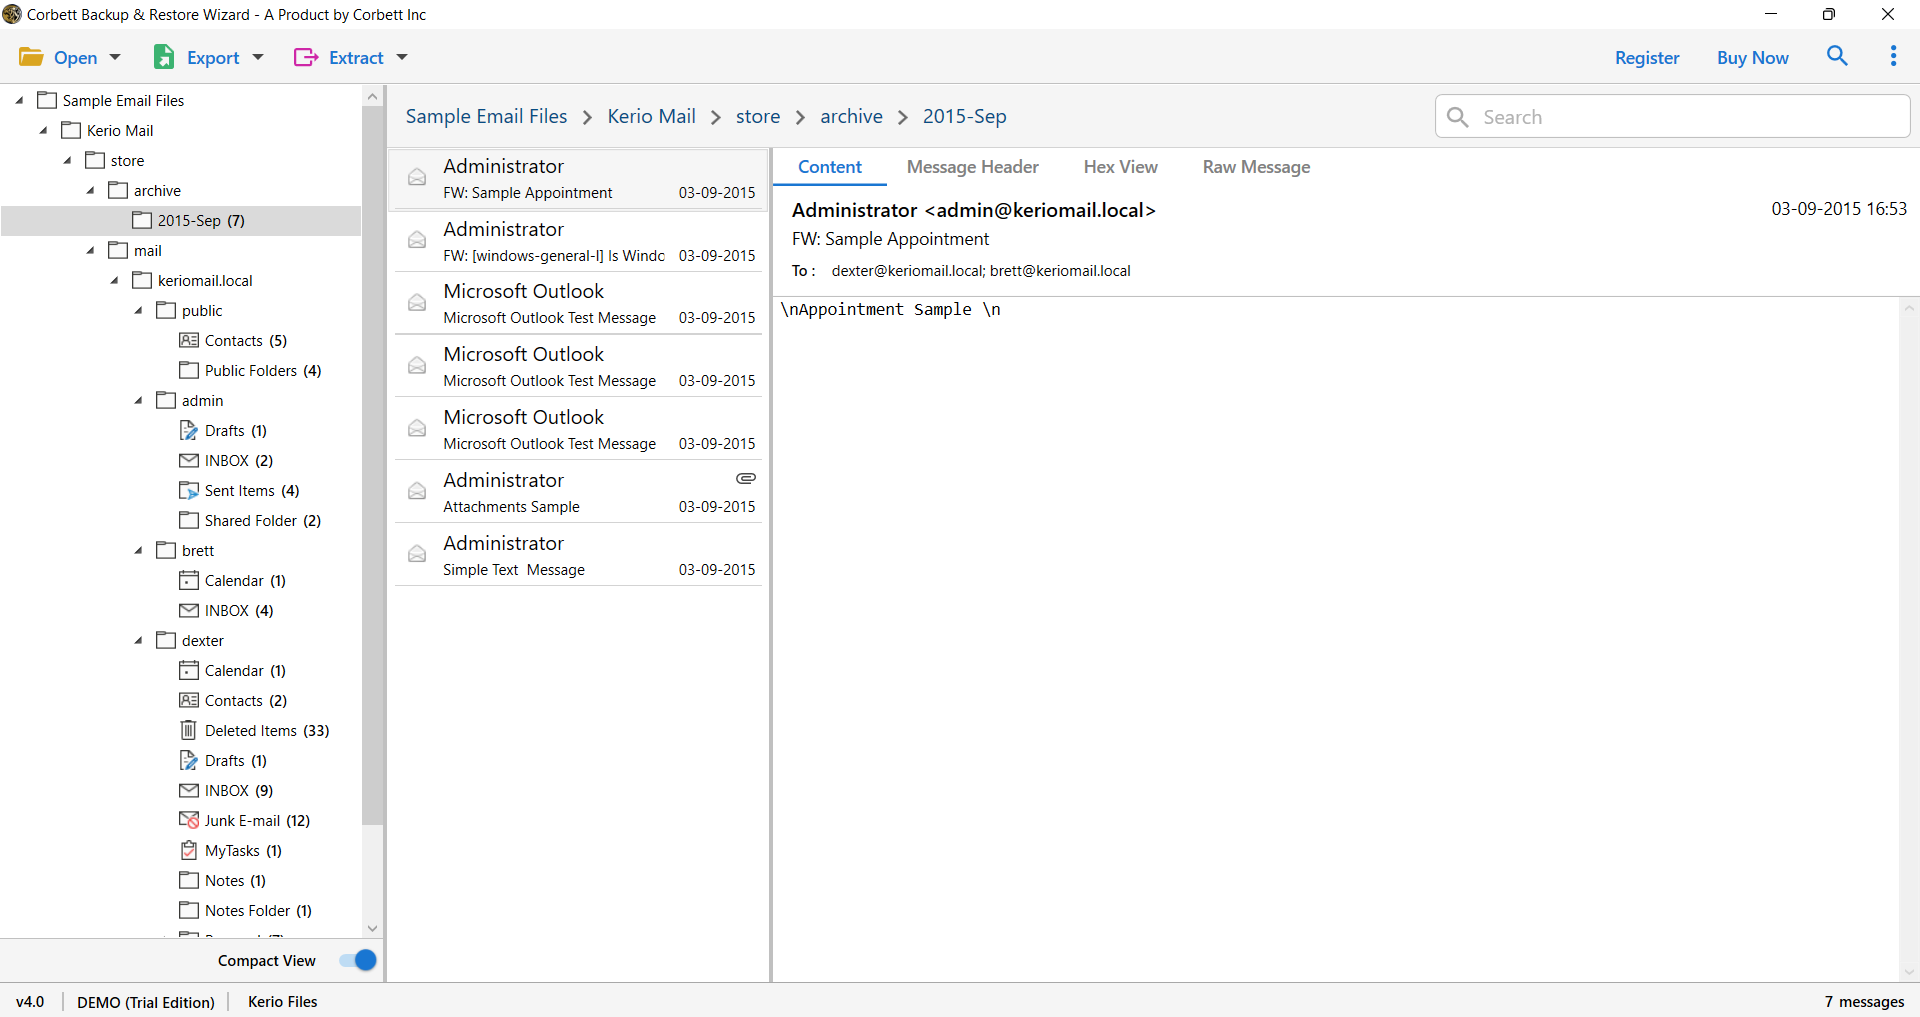This screenshot has width=1920, height=1017.
Task: Click the envelope icon of FW: Sample Appointment
Action: [417, 178]
